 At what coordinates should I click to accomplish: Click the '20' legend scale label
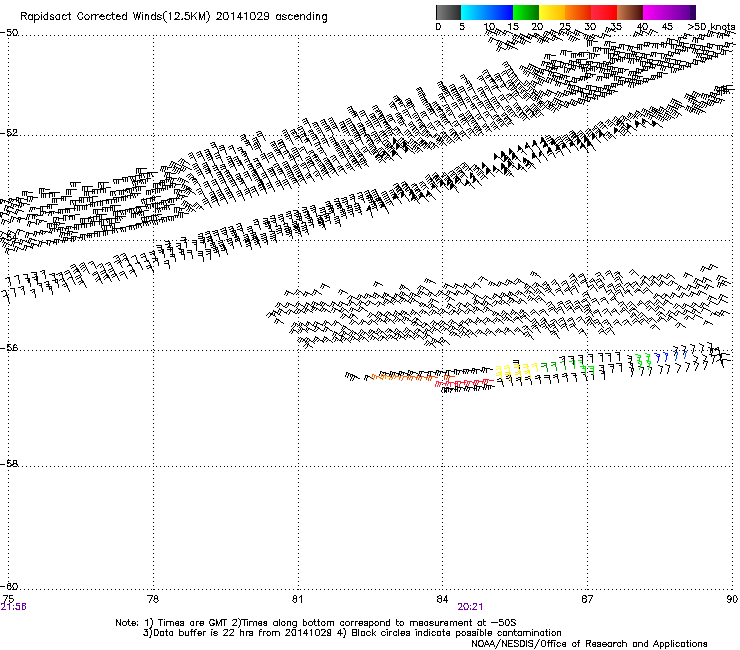pos(537,27)
